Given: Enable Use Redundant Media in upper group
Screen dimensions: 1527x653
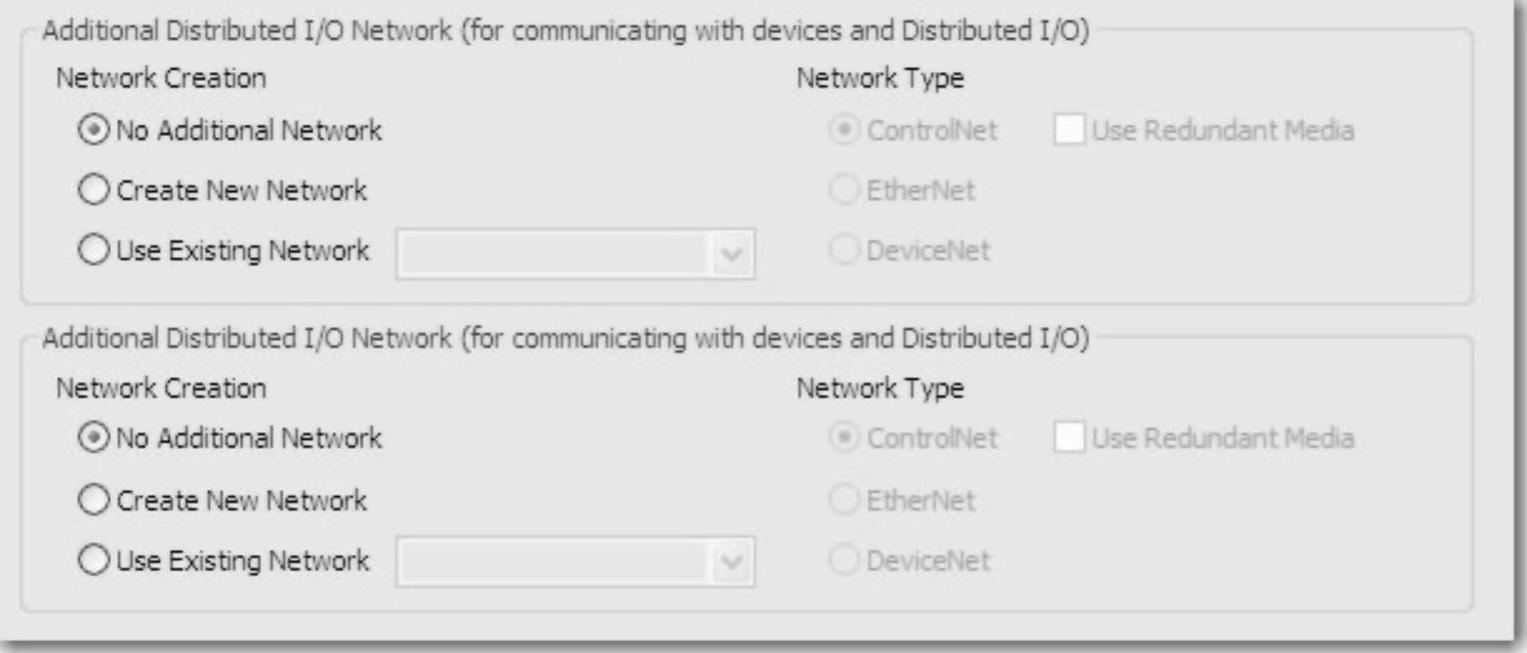Looking at the screenshot, I should tap(1070, 131).
